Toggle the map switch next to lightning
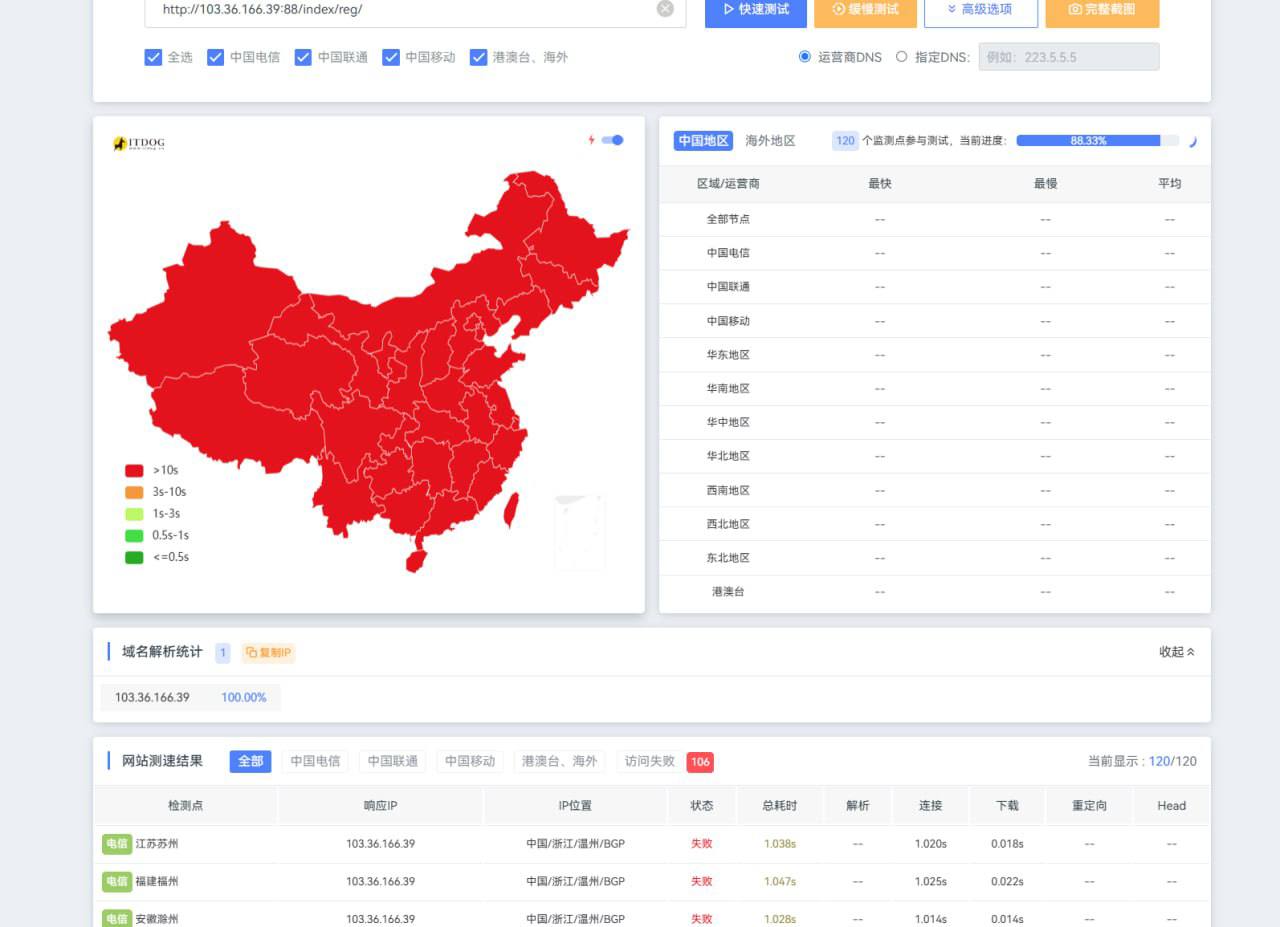This screenshot has width=1280, height=927. coord(612,140)
